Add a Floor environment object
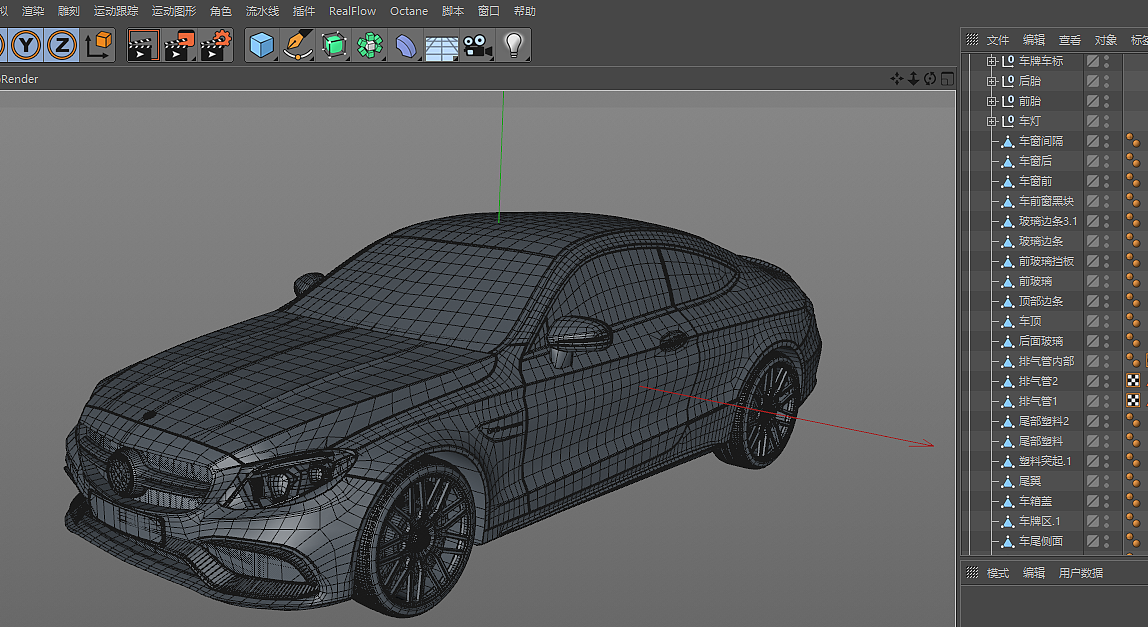The image size is (1148, 627). 441,45
